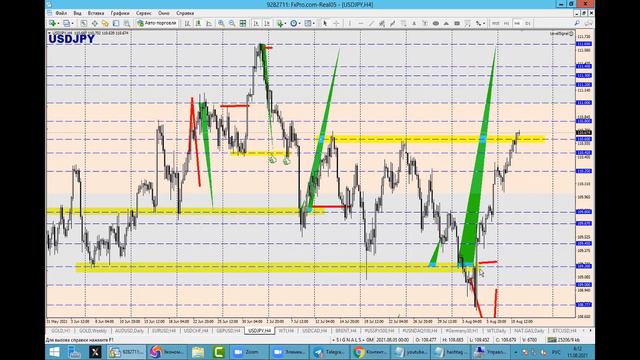Expand the Arrows objects dropdown
Image resolution: width=640 pixels, height=360 pixels.
click(484, 23)
